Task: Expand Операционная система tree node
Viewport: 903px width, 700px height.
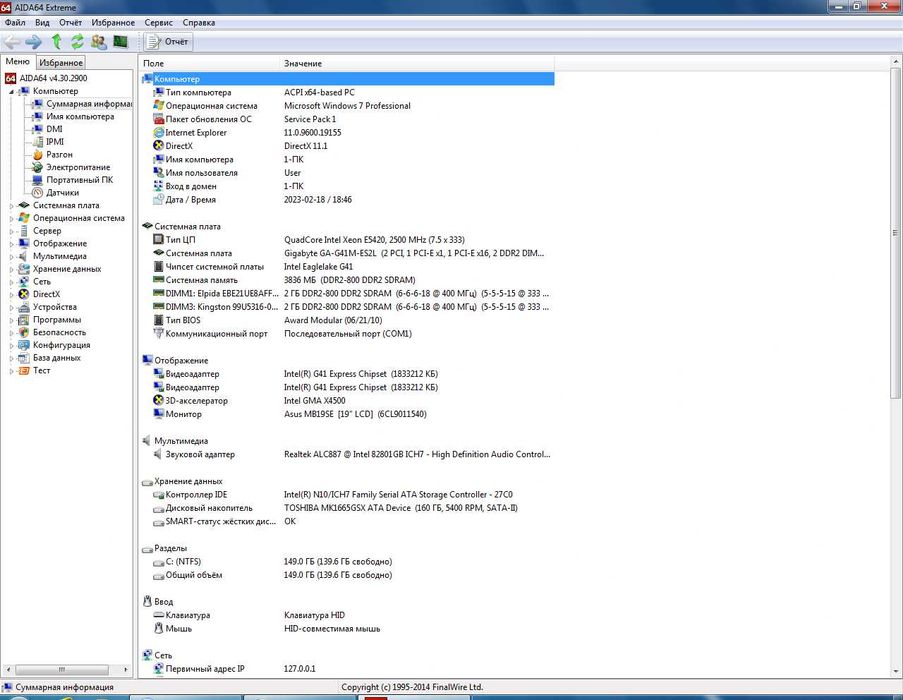Action: coord(11,218)
